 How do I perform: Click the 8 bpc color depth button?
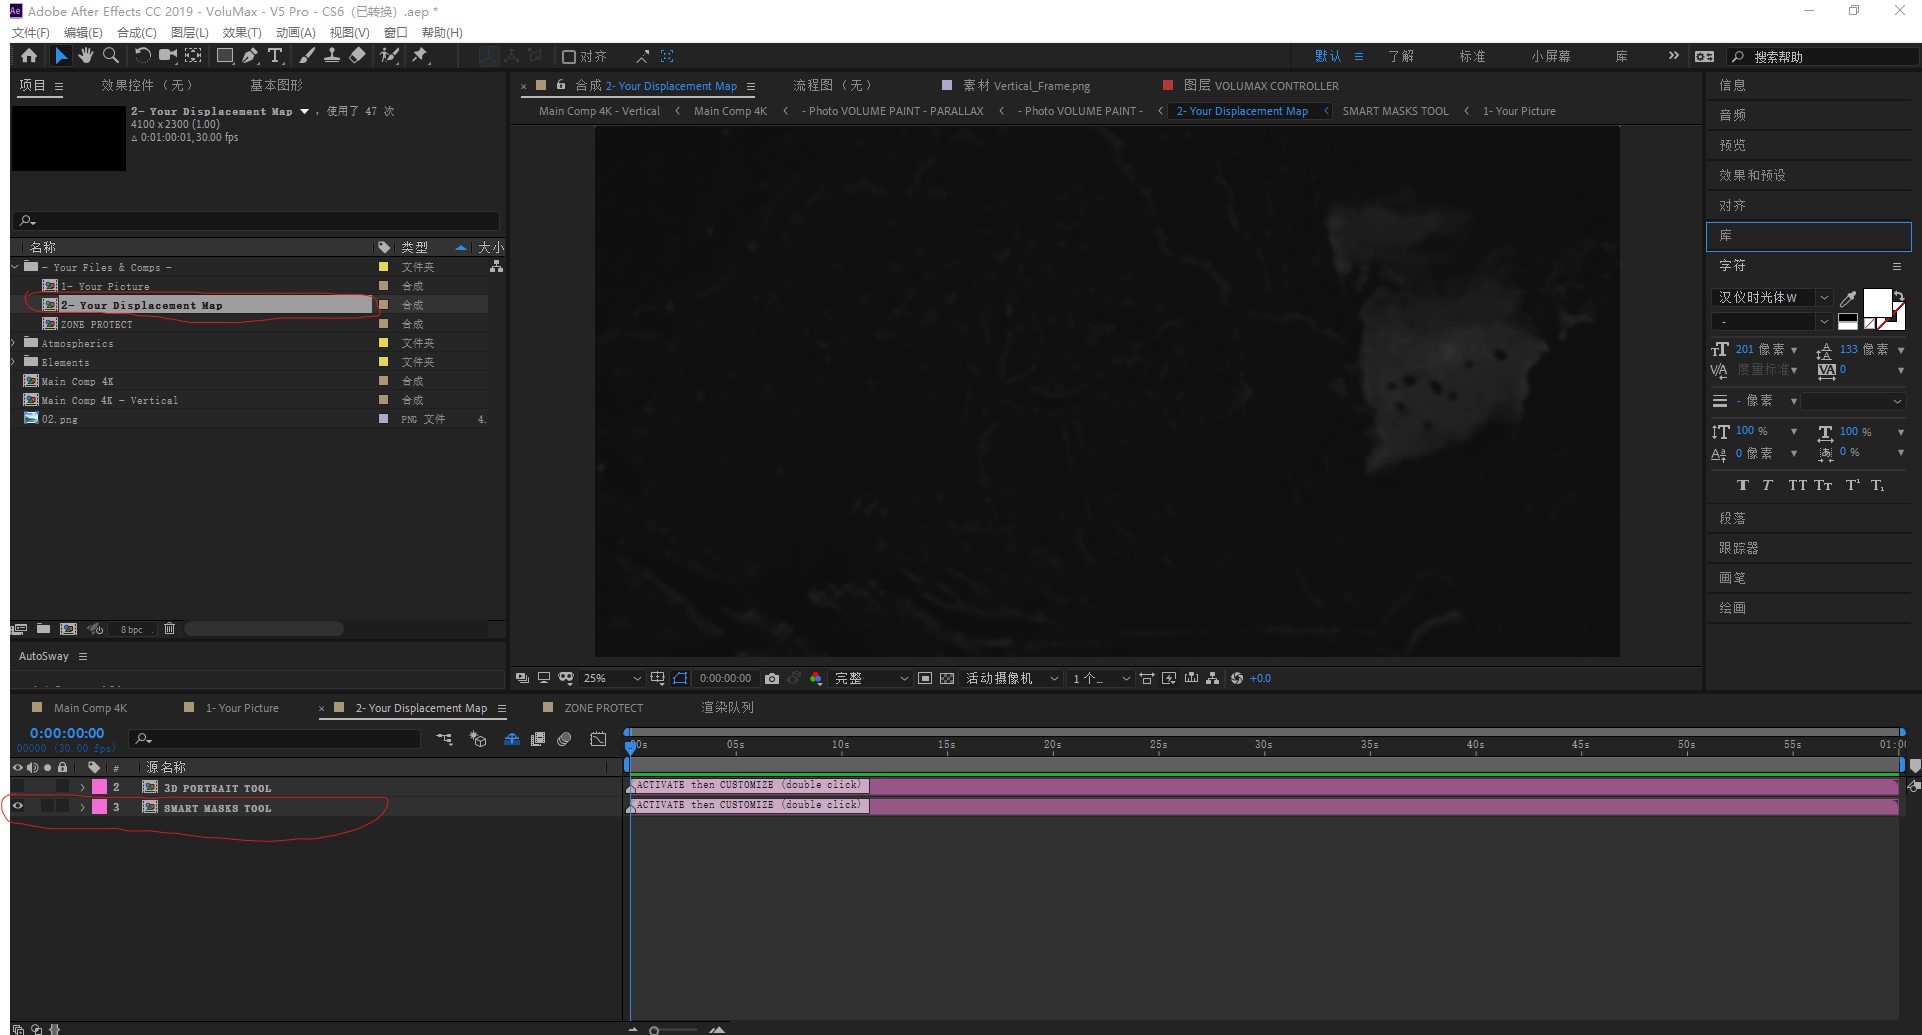point(132,629)
